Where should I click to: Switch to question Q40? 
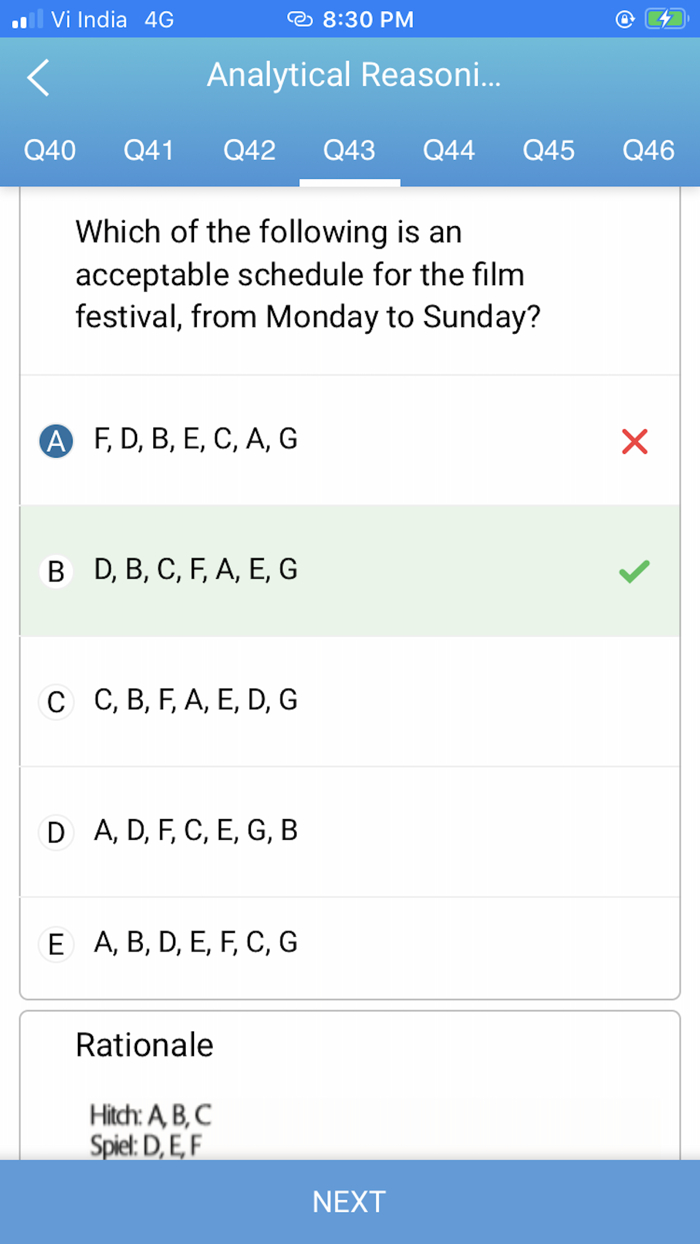[50, 151]
